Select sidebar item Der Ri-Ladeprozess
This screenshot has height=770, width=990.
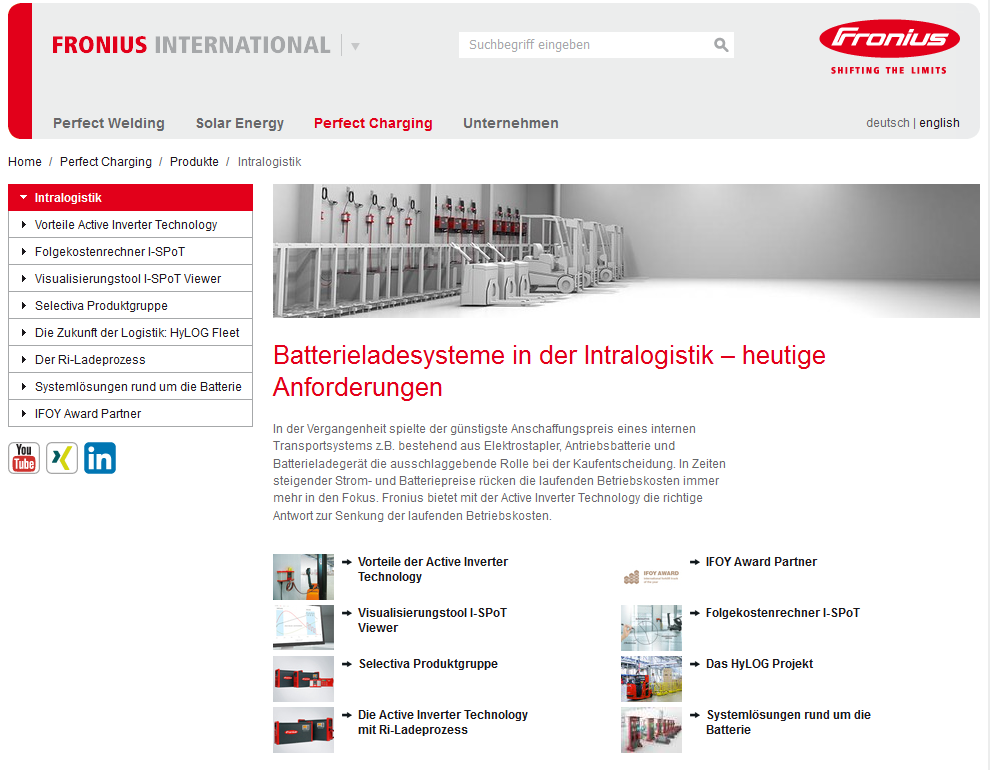point(131,360)
